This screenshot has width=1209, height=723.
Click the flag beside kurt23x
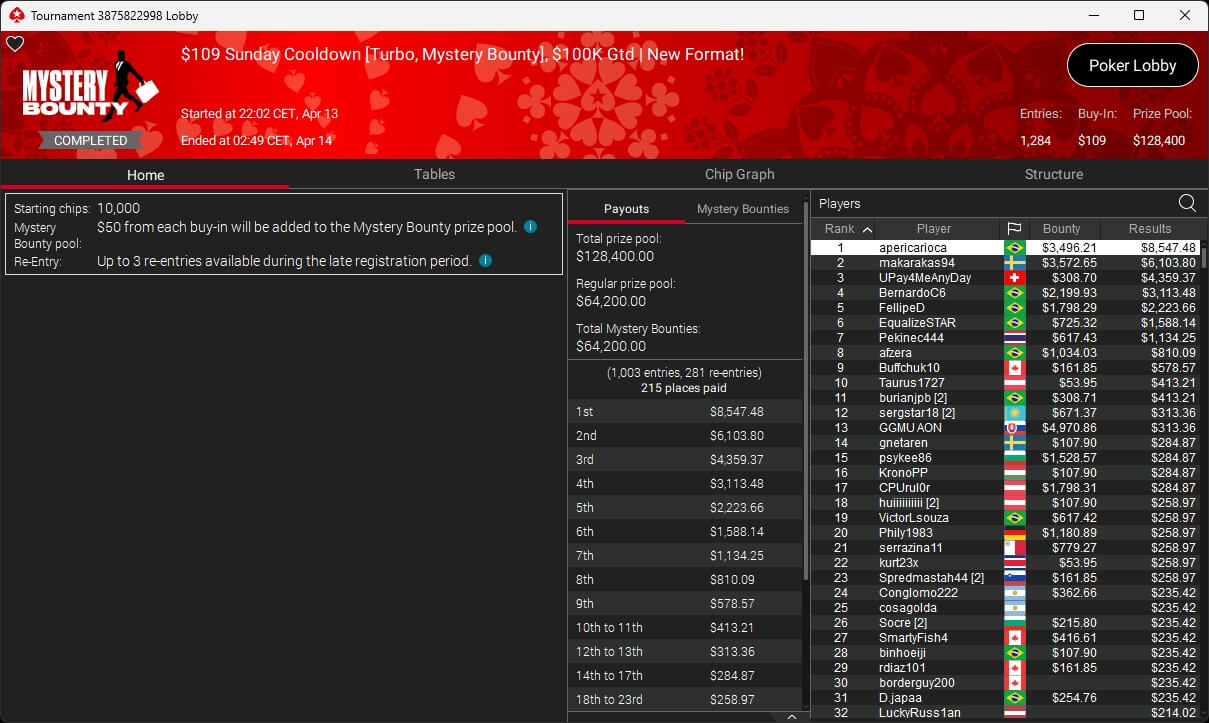click(1014, 563)
